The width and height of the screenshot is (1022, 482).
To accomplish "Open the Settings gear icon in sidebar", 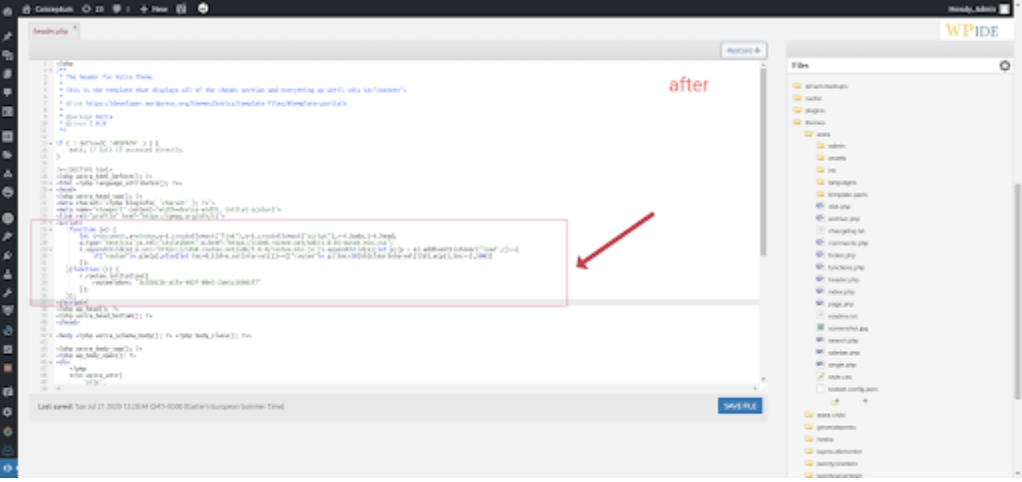I will pos(8,412).
